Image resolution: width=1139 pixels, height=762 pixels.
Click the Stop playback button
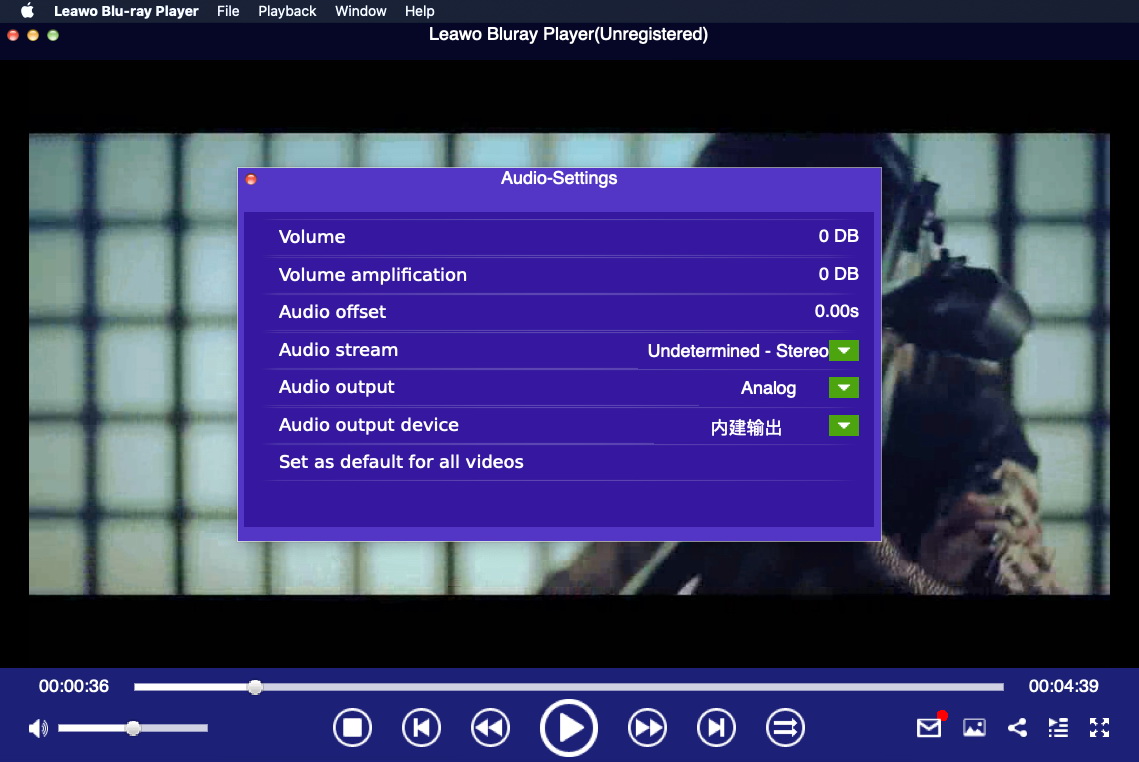coord(352,727)
